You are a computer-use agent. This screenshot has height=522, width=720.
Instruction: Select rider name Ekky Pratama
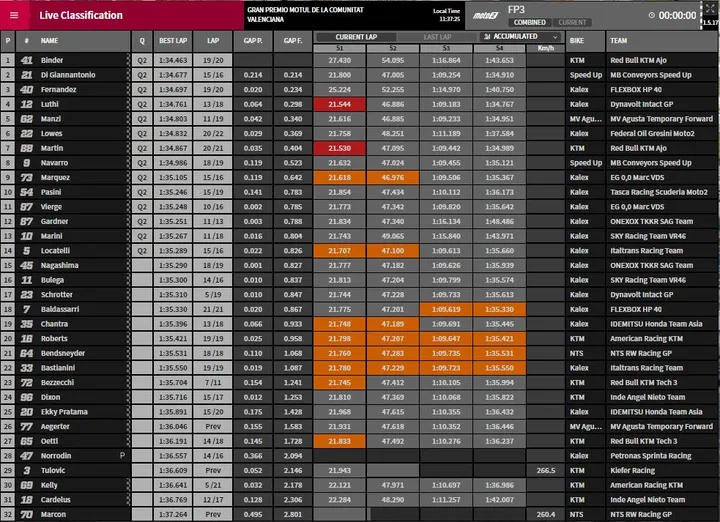coord(64,412)
